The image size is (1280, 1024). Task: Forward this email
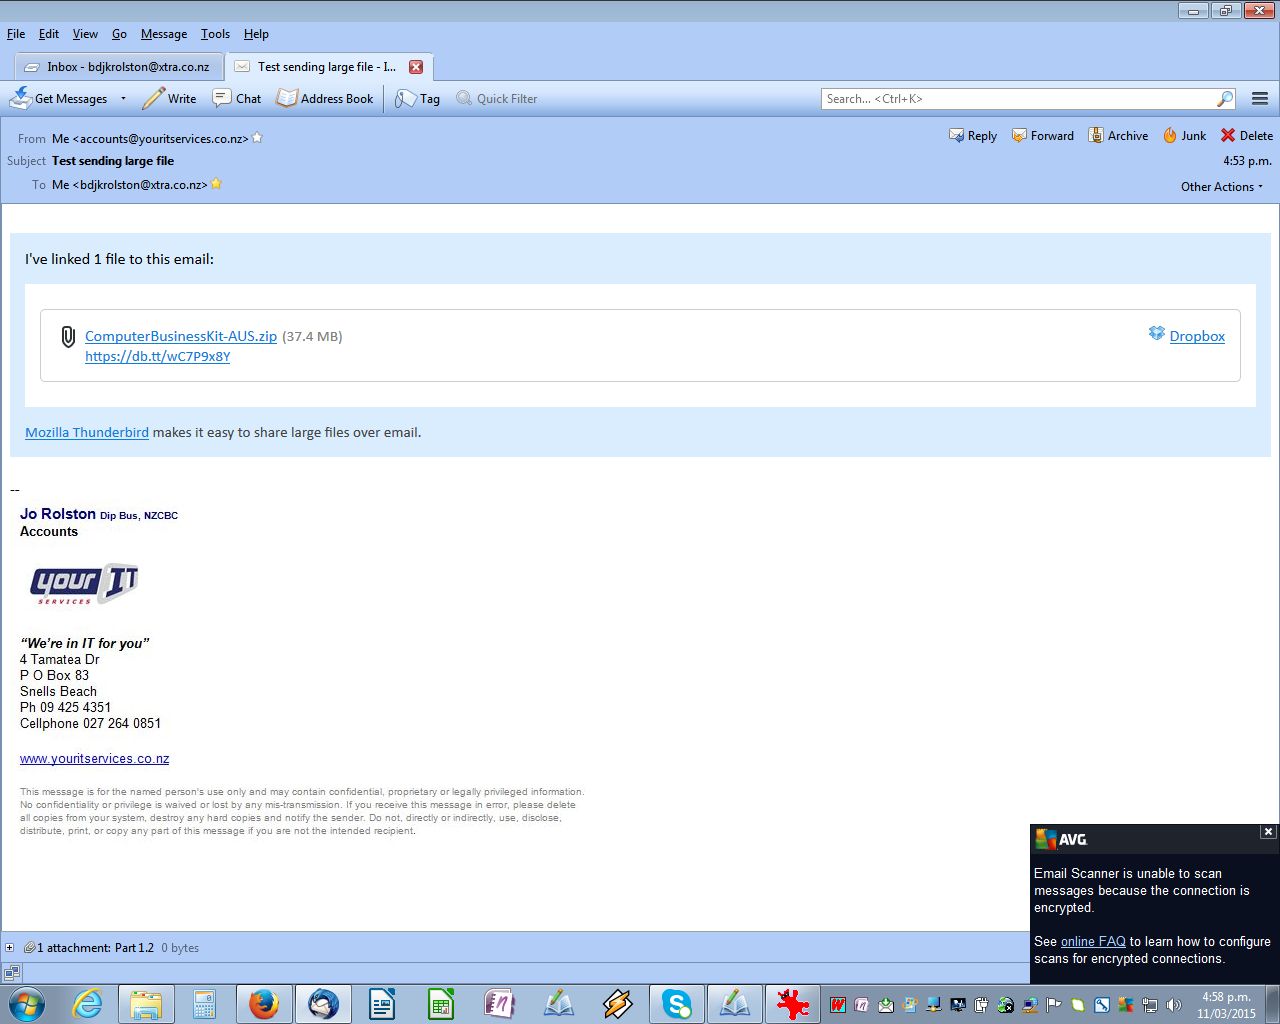pyautogui.click(x=1043, y=136)
